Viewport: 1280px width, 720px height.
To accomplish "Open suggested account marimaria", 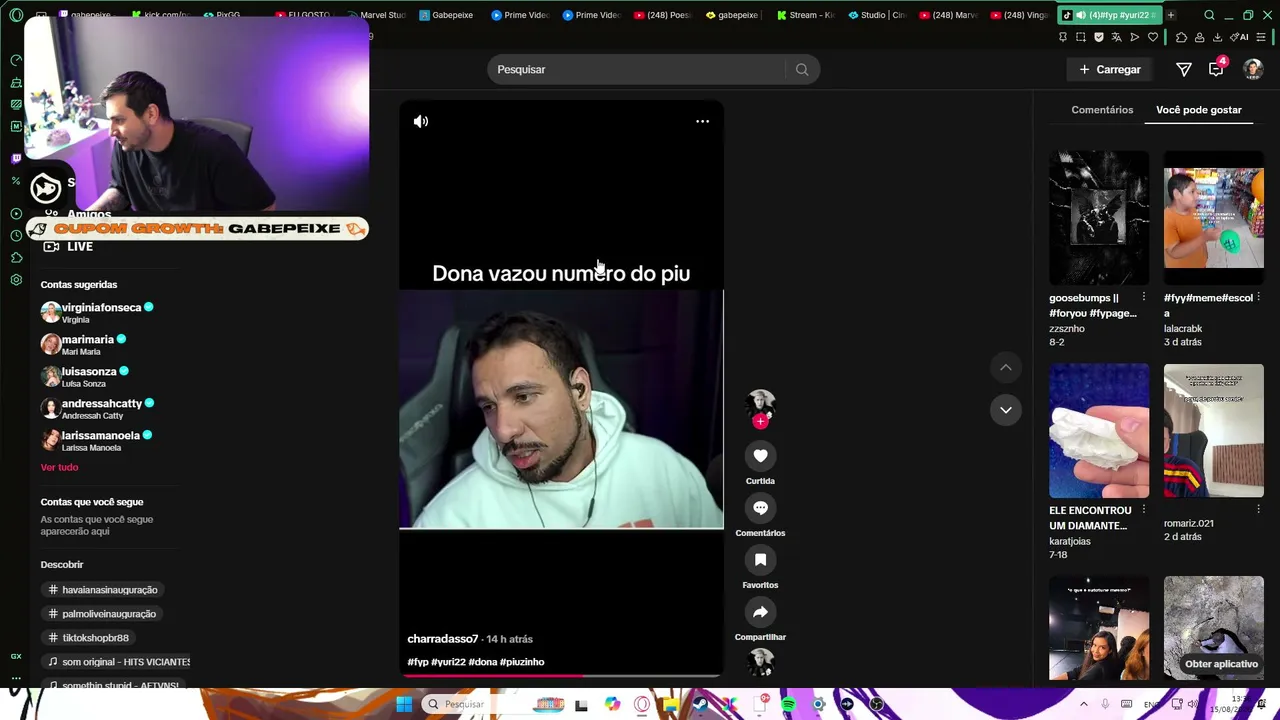I will 83,345.
